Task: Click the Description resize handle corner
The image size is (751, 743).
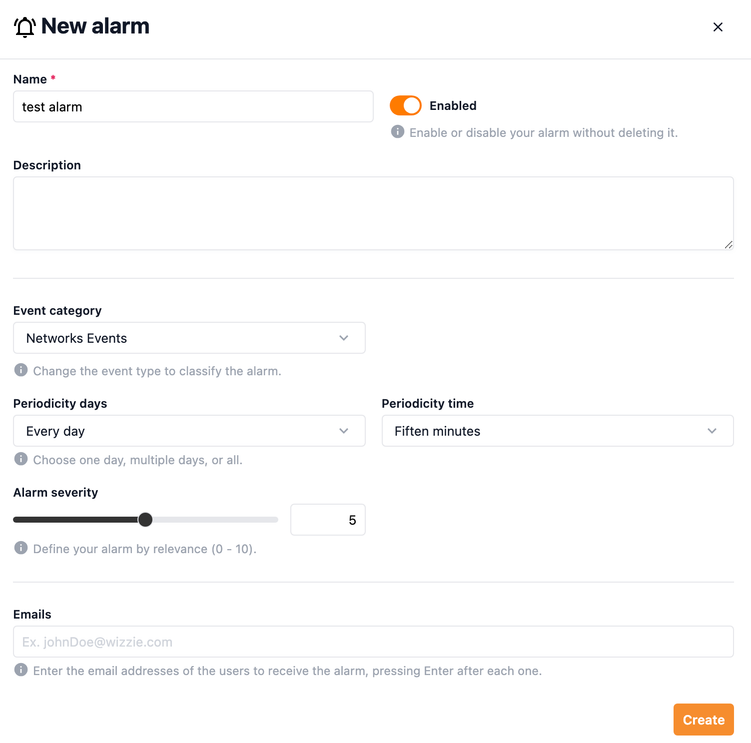Action: point(729,244)
